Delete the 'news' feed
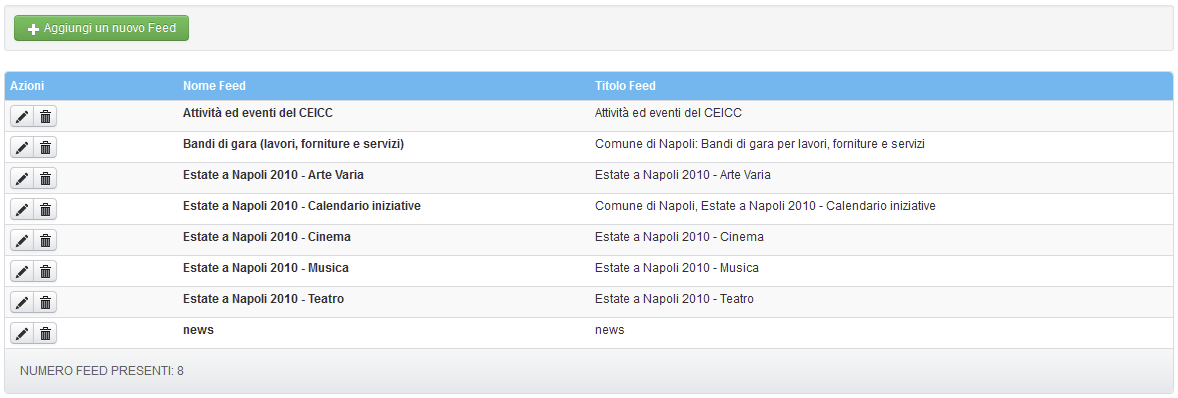Viewport: 1178px width, 398px height. click(45, 333)
